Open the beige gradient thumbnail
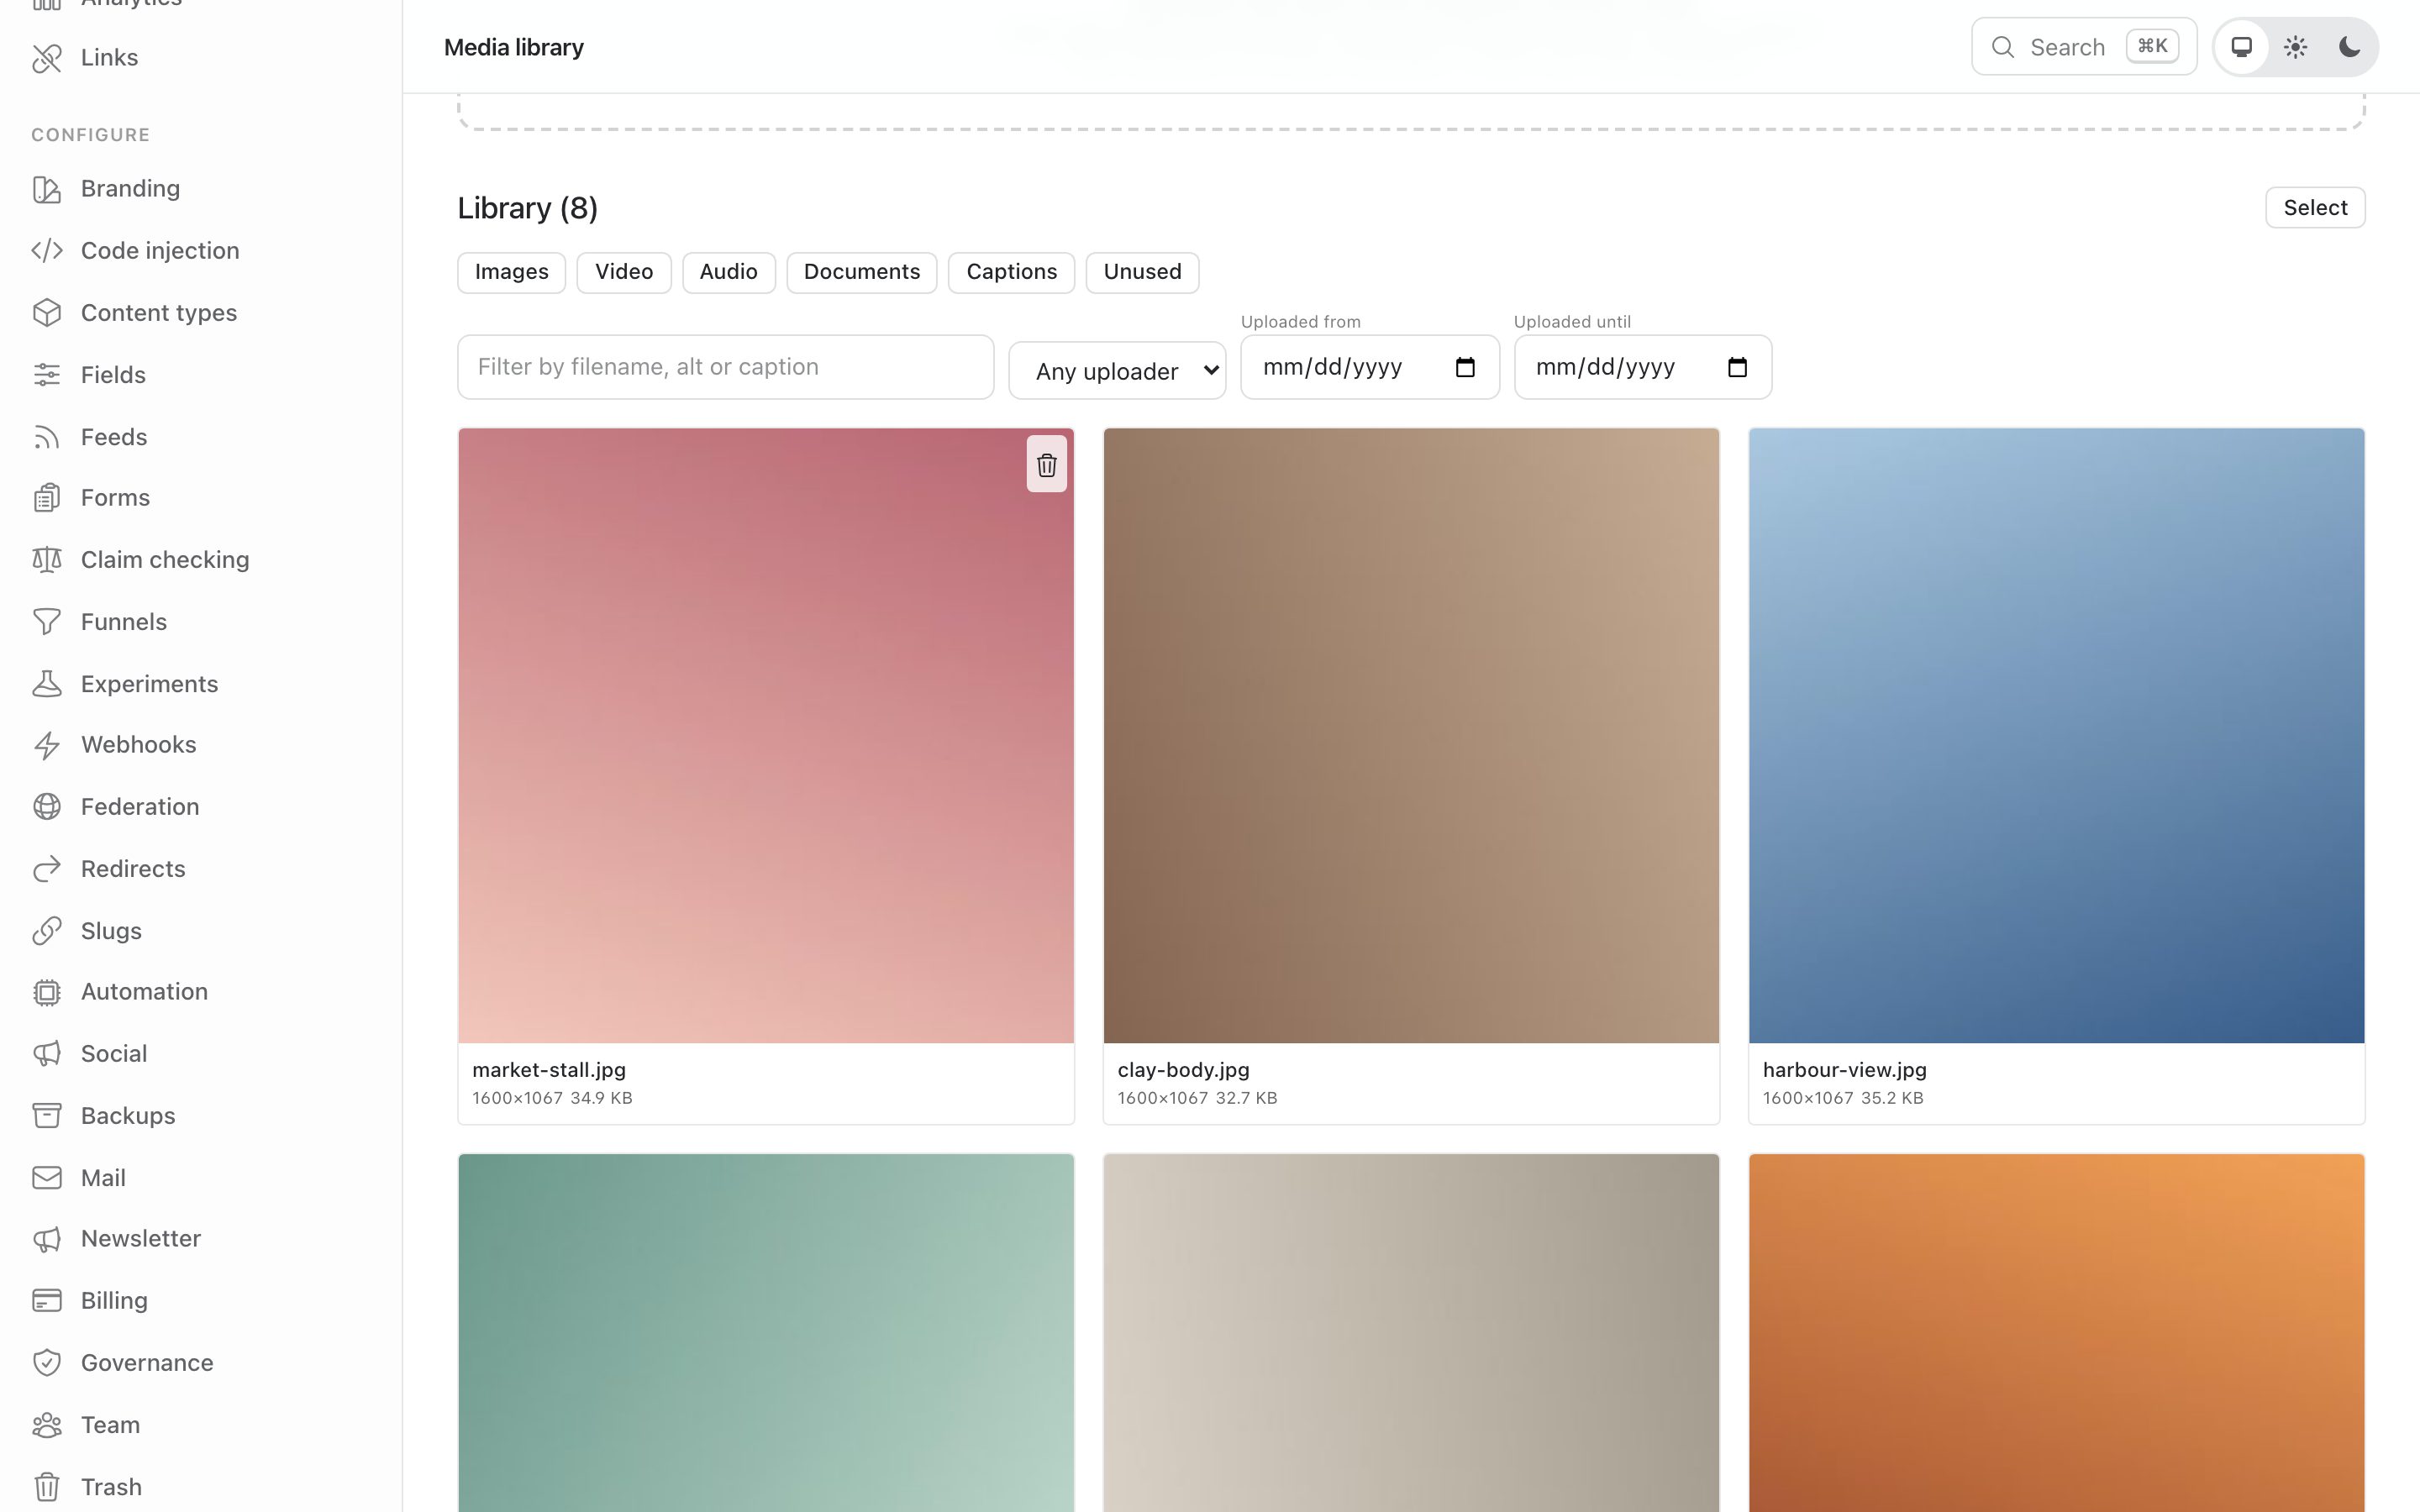Screen dimensions: 2420x1512 (1411, 1333)
